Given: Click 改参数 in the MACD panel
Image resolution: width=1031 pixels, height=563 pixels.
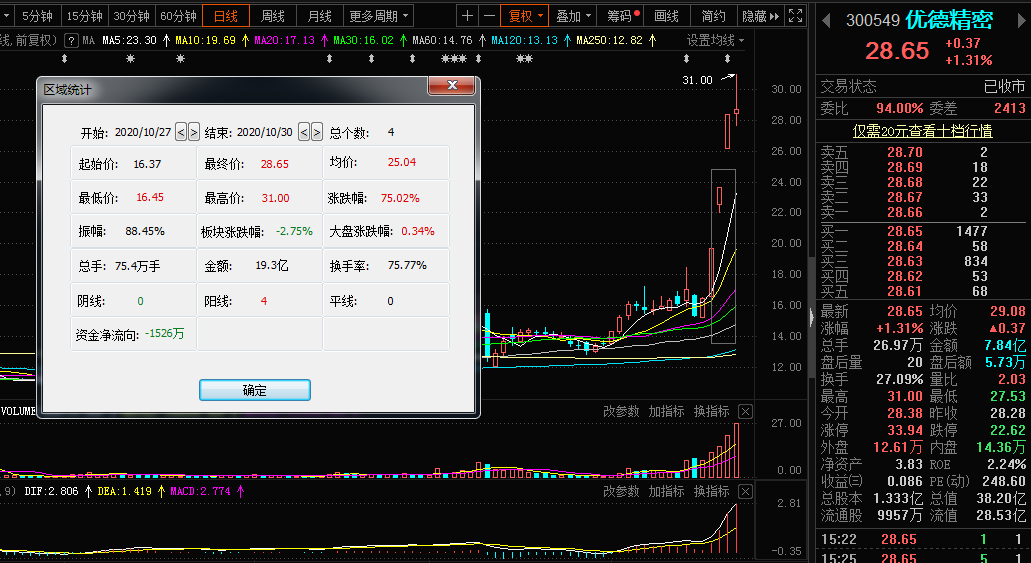Looking at the screenshot, I should click(621, 491).
